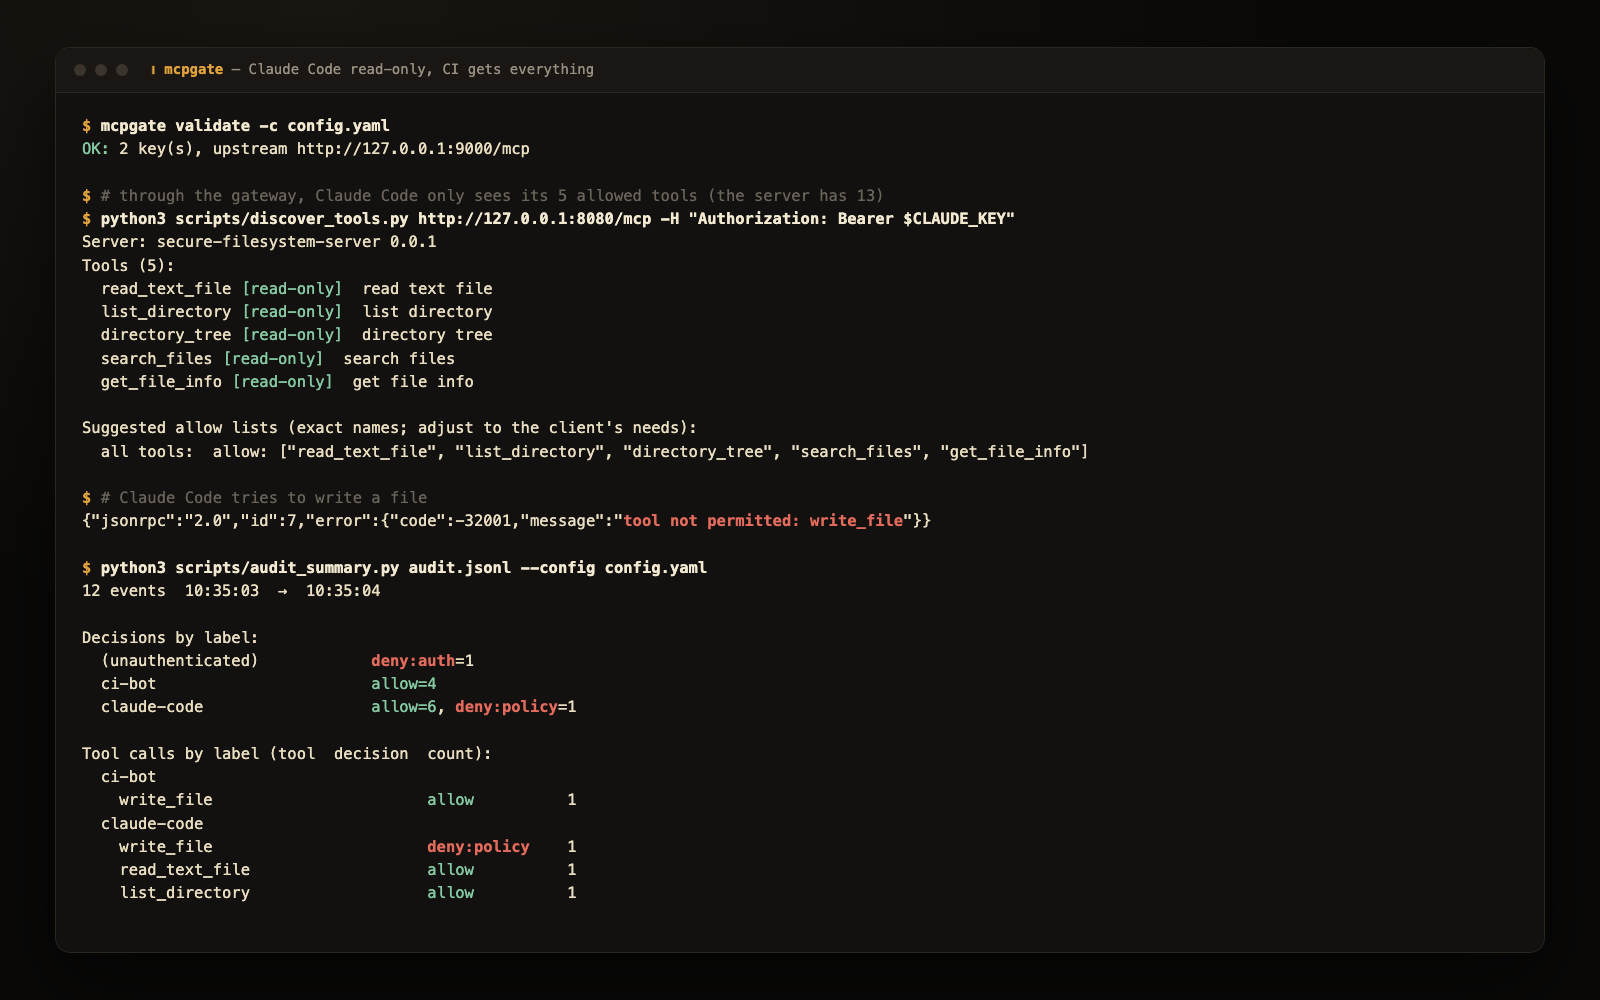This screenshot has height=1000, width=1600.
Task: Click the red 'deny:policy=1' value
Action: [x=516, y=707]
